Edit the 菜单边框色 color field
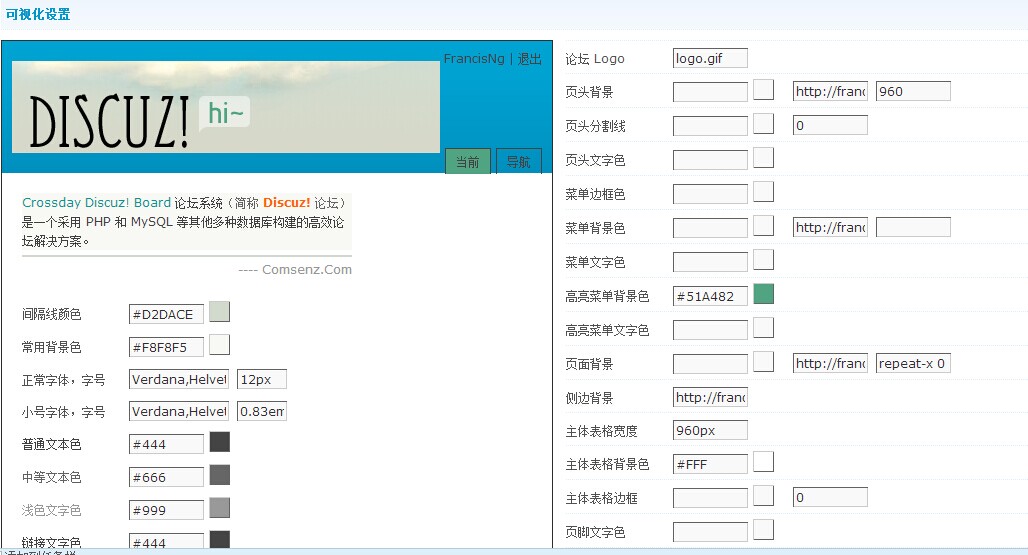Screen dimensions: 1028x555 pos(710,194)
